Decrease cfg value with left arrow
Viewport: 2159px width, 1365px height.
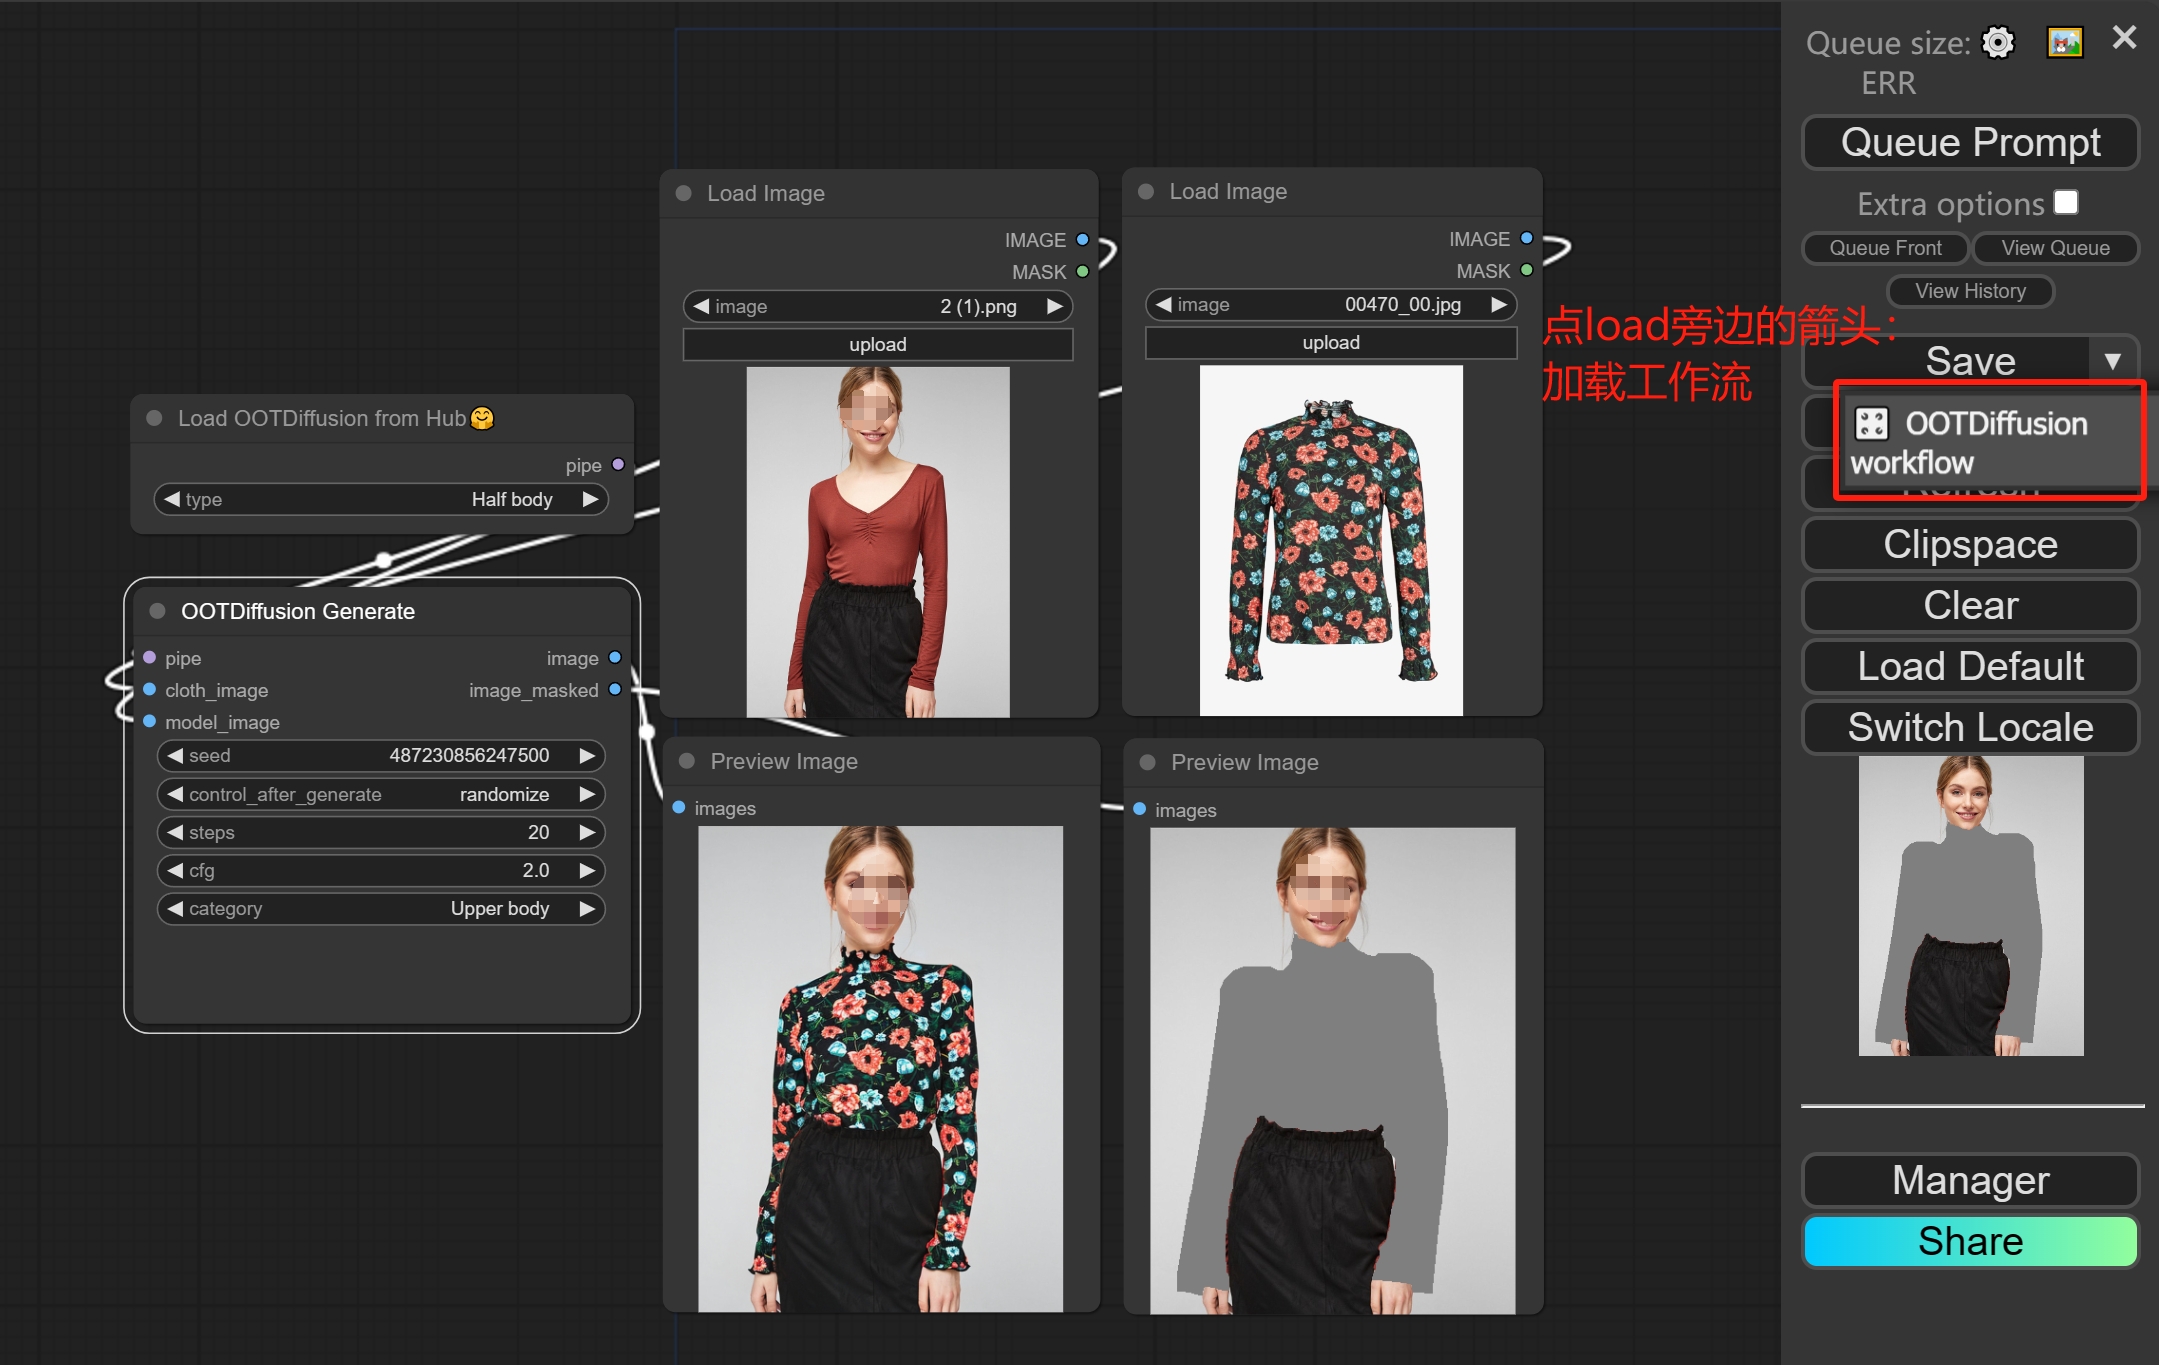coord(175,870)
